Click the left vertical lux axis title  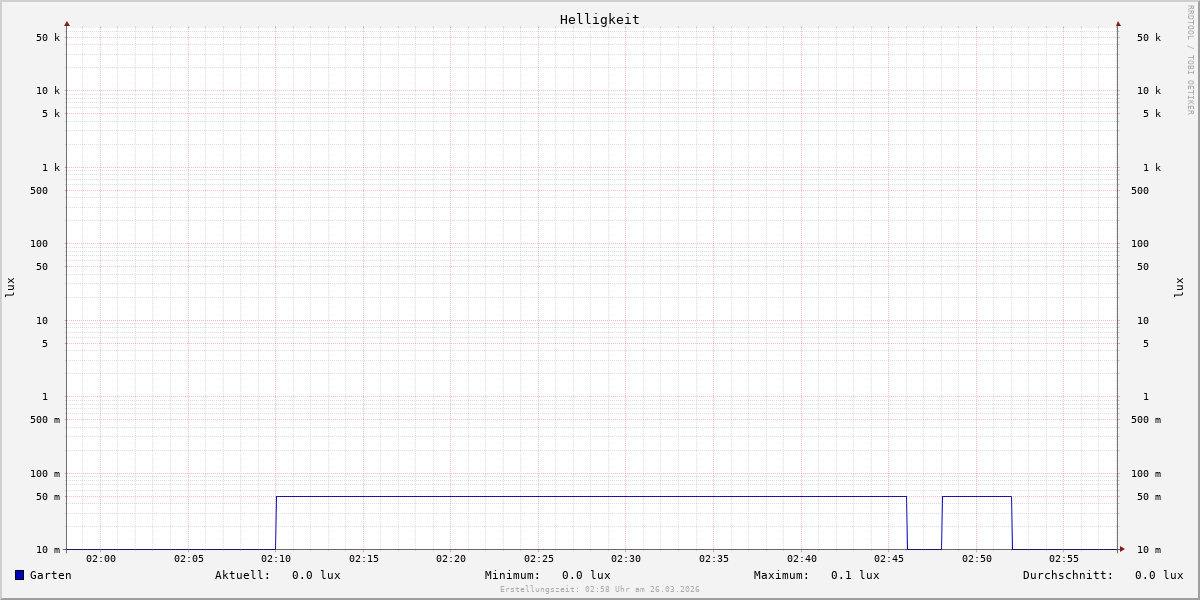click(x=10, y=287)
